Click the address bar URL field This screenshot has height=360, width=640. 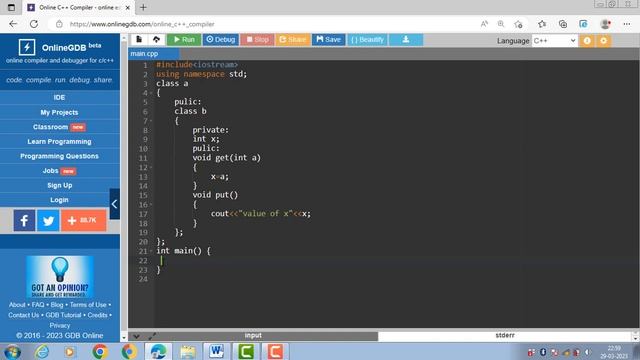(261, 24)
